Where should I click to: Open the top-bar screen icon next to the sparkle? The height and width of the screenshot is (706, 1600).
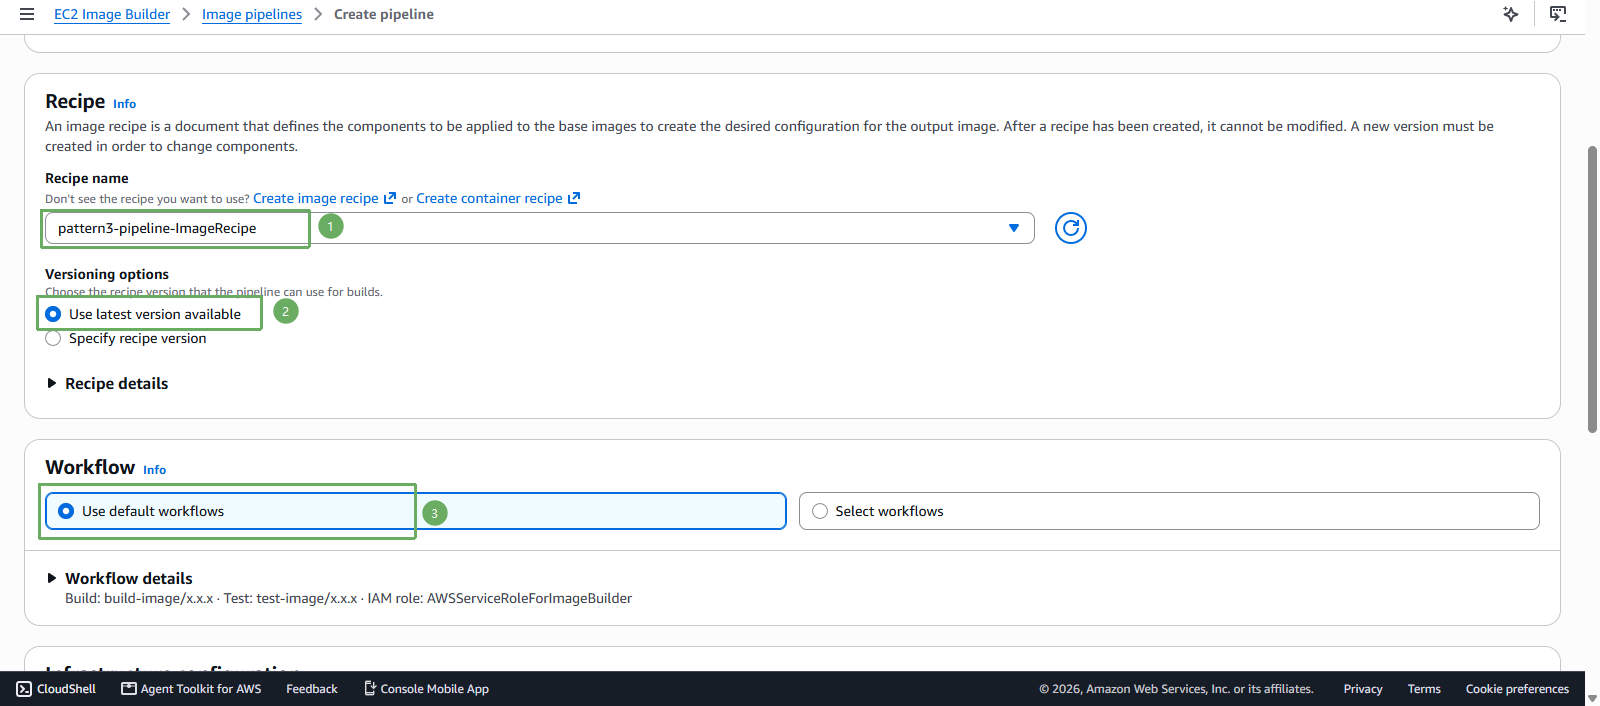(x=1558, y=14)
